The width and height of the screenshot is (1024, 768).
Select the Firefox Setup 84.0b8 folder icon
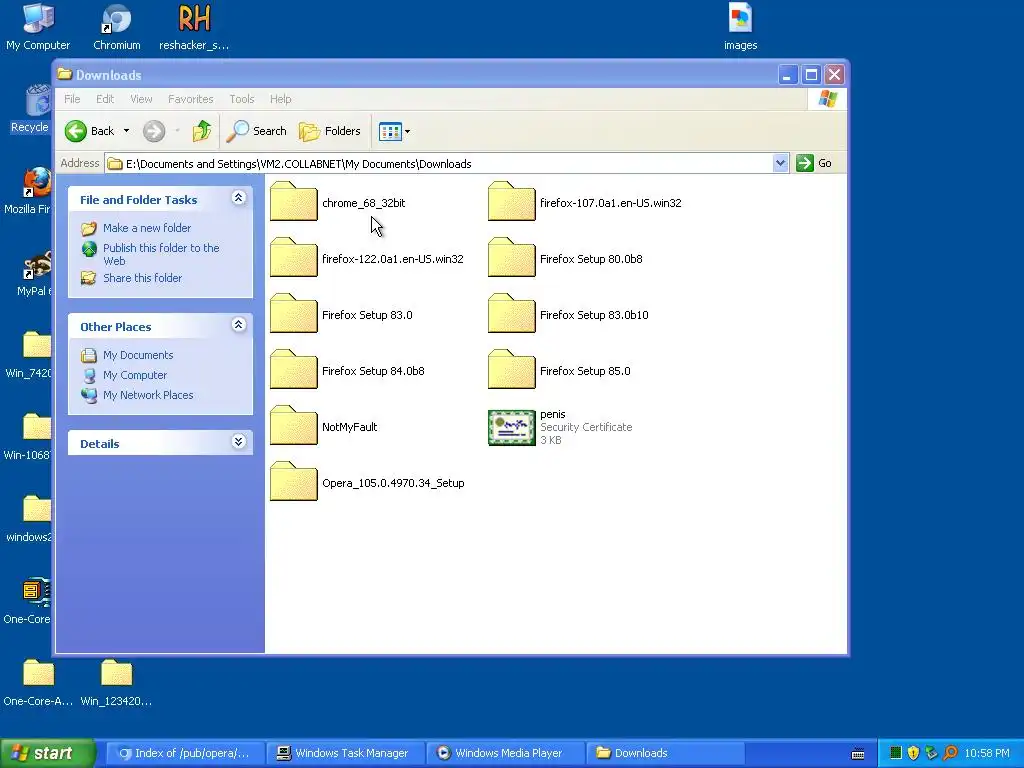[x=293, y=370]
